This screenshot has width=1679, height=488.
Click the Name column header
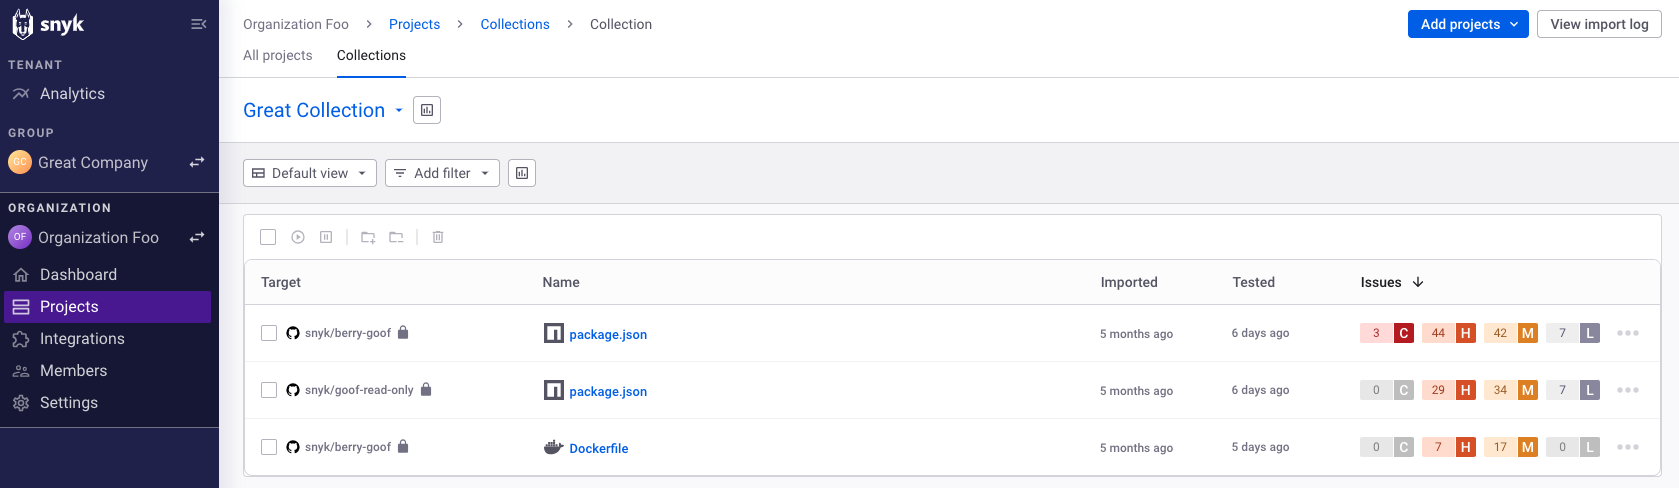pyautogui.click(x=561, y=282)
